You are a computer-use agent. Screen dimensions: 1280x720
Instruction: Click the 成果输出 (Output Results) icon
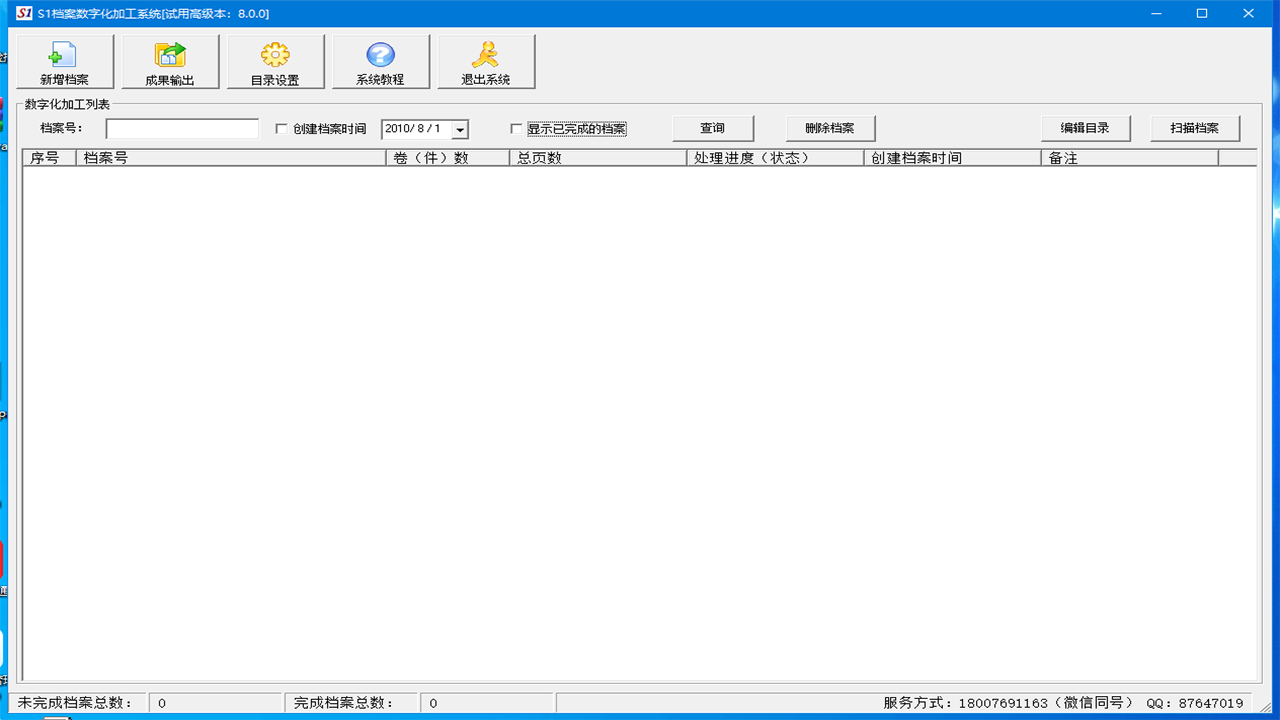pyautogui.click(x=169, y=60)
